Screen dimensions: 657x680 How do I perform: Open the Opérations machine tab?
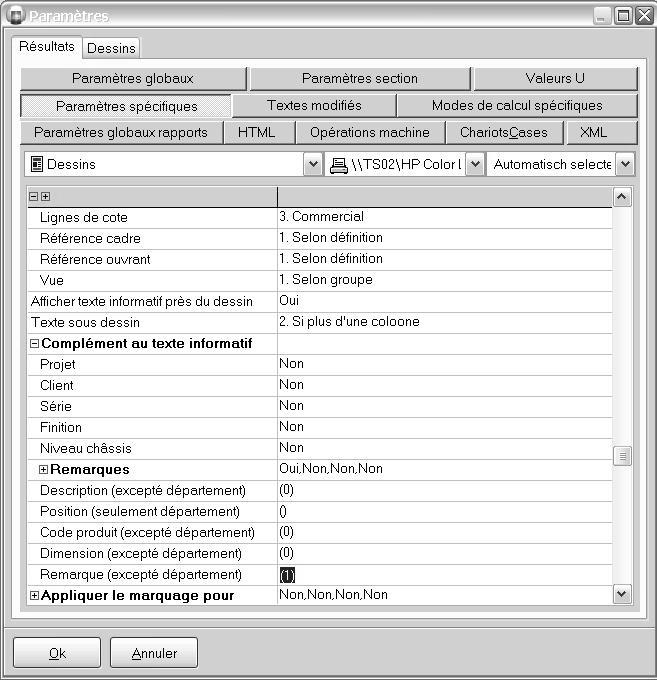370,132
